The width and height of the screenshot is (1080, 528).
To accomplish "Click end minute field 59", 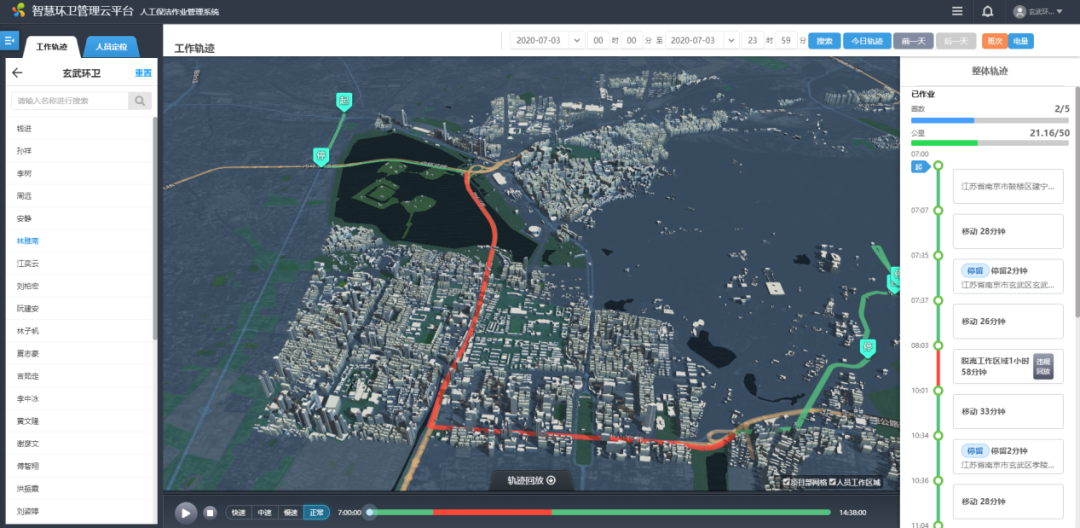I will tap(786, 41).
